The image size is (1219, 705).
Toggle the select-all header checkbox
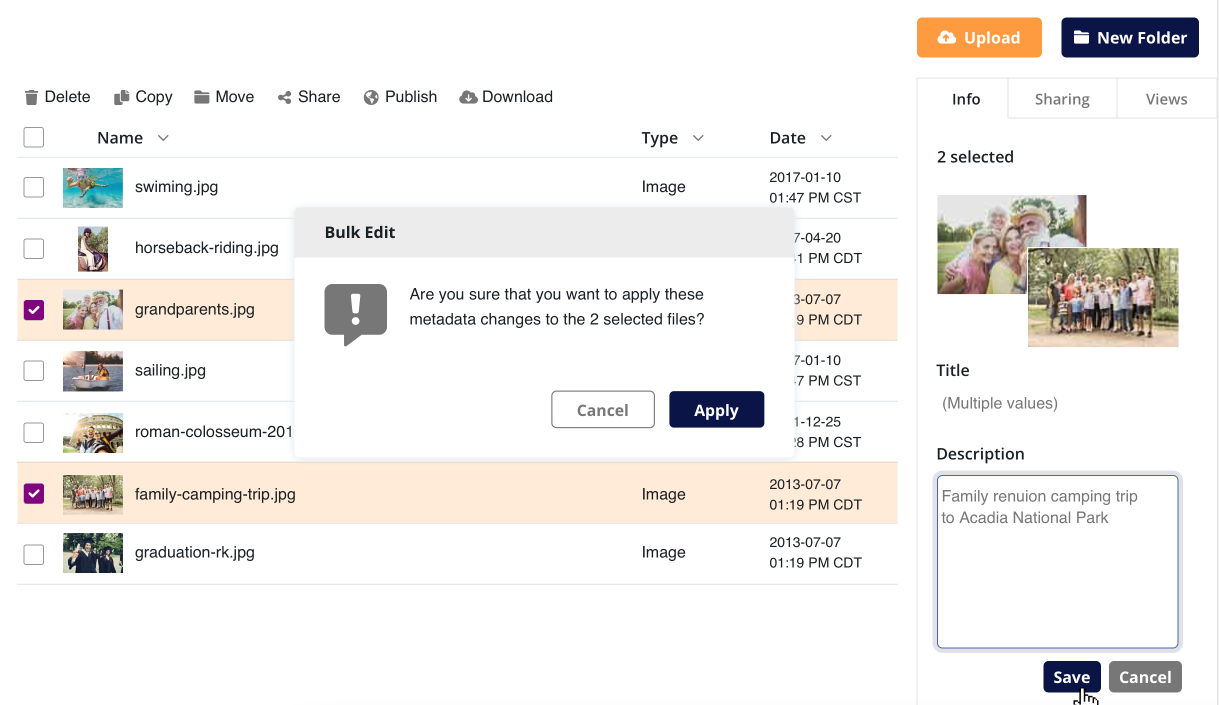tap(34, 138)
